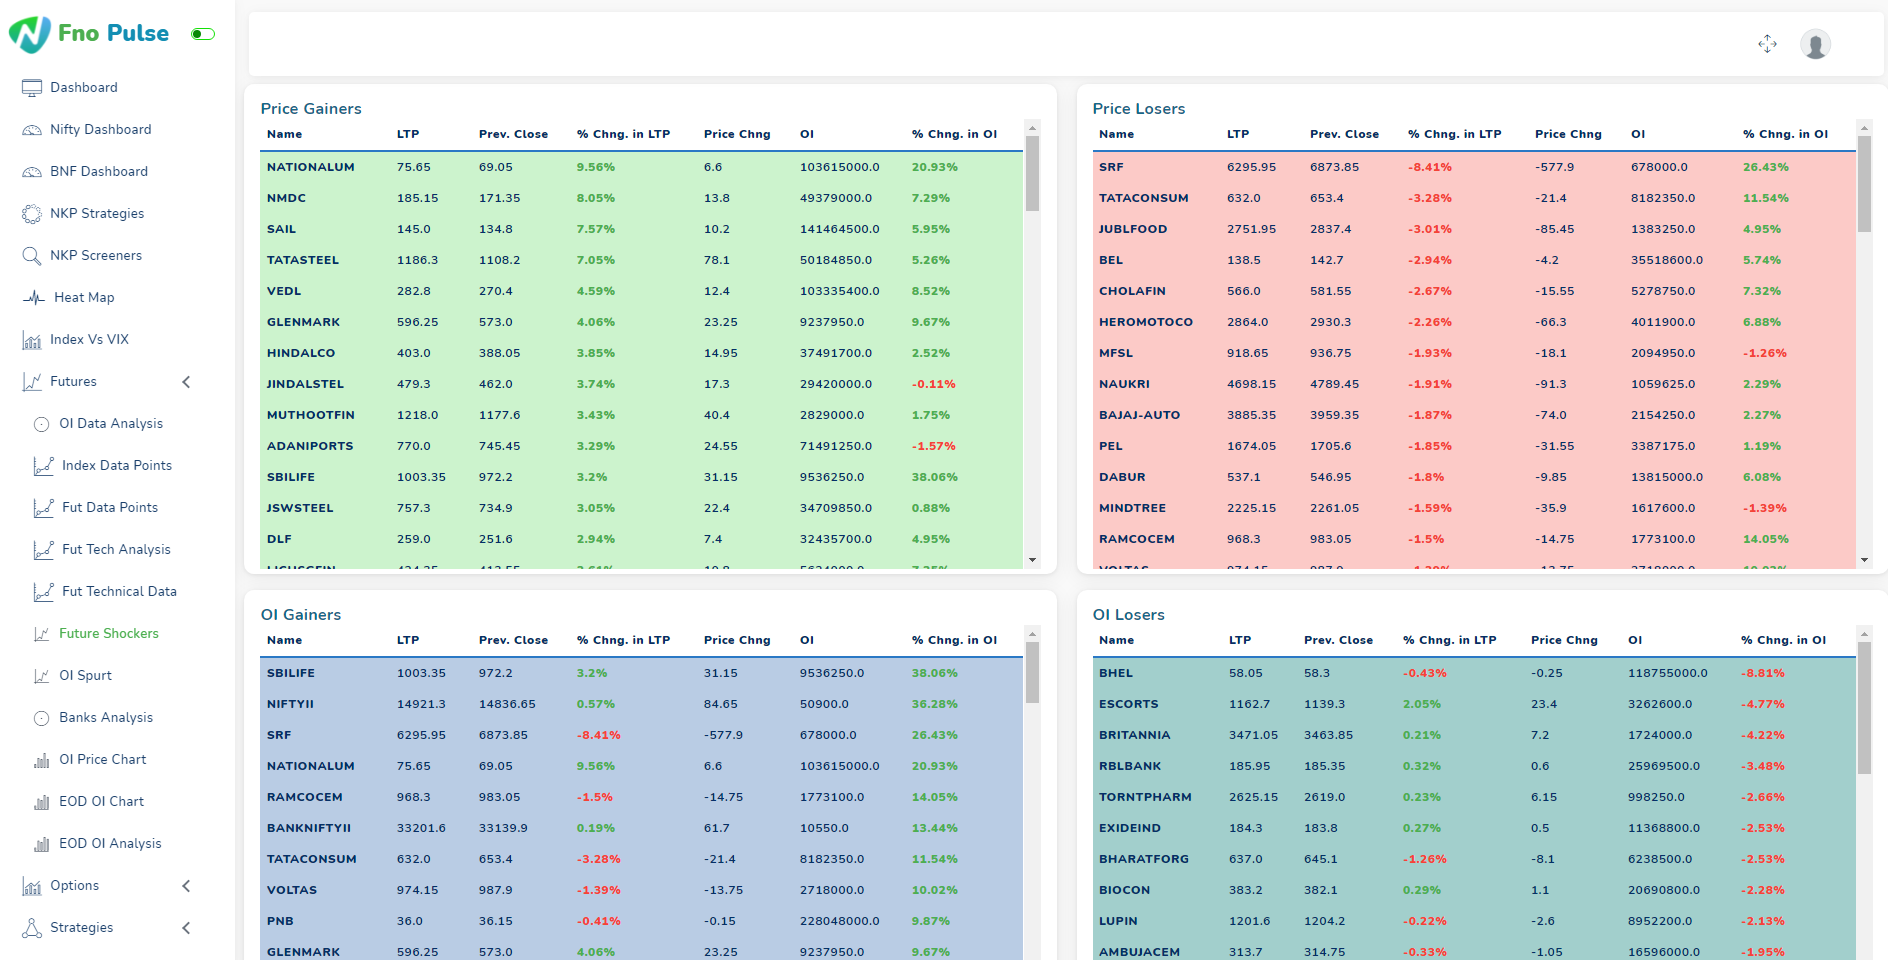Viewport: 1888px width, 960px height.
Task: Click TATASTEEL in Price Gainers table
Action: coord(303,260)
